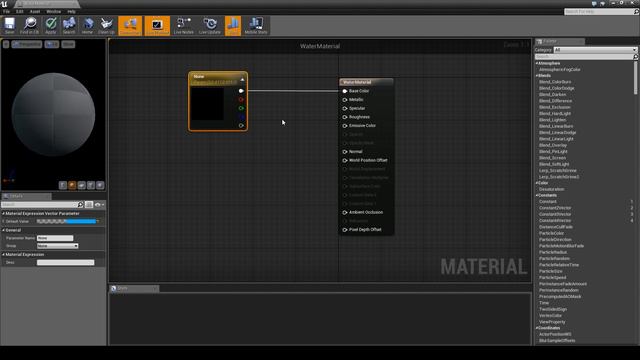The width and height of the screenshot is (640, 360).
Task: Set preview mesh to sphere
Action: (72, 185)
